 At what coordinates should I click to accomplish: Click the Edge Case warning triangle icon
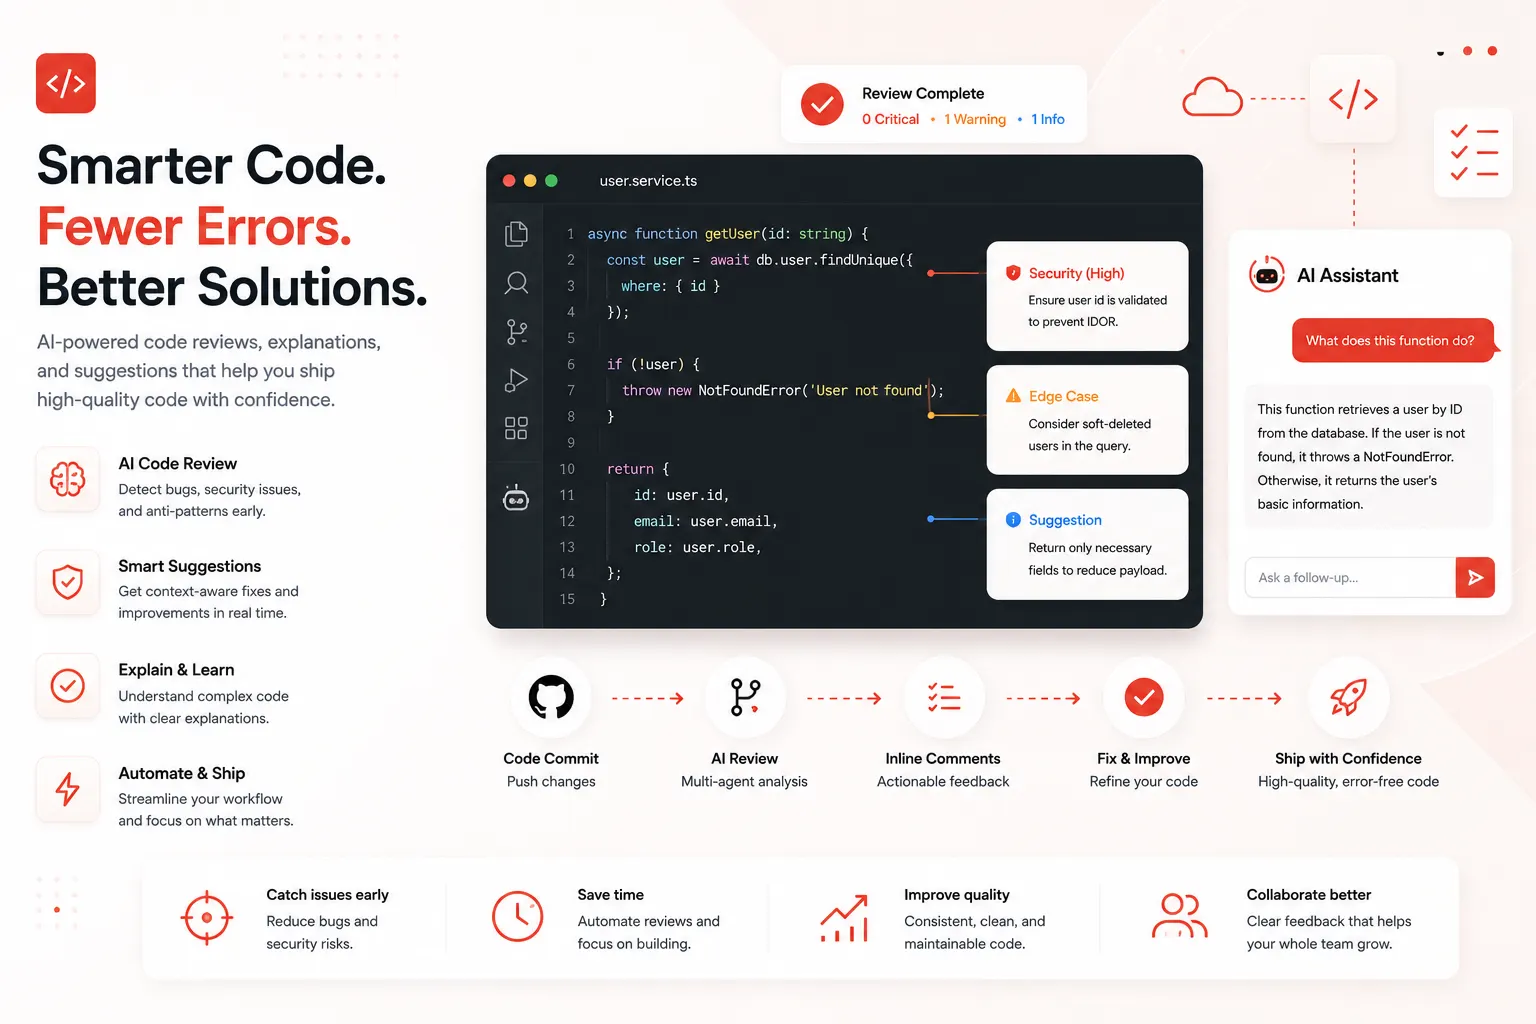1013,396
